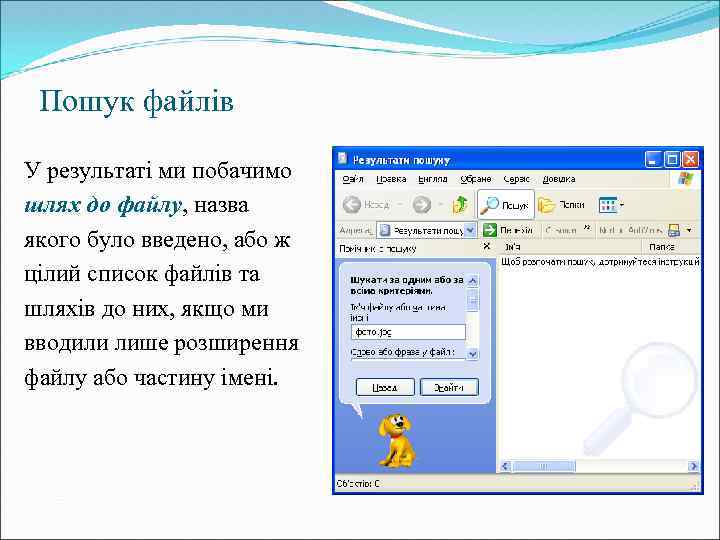Open the Back history dropdown arrow

tap(400, 205)
